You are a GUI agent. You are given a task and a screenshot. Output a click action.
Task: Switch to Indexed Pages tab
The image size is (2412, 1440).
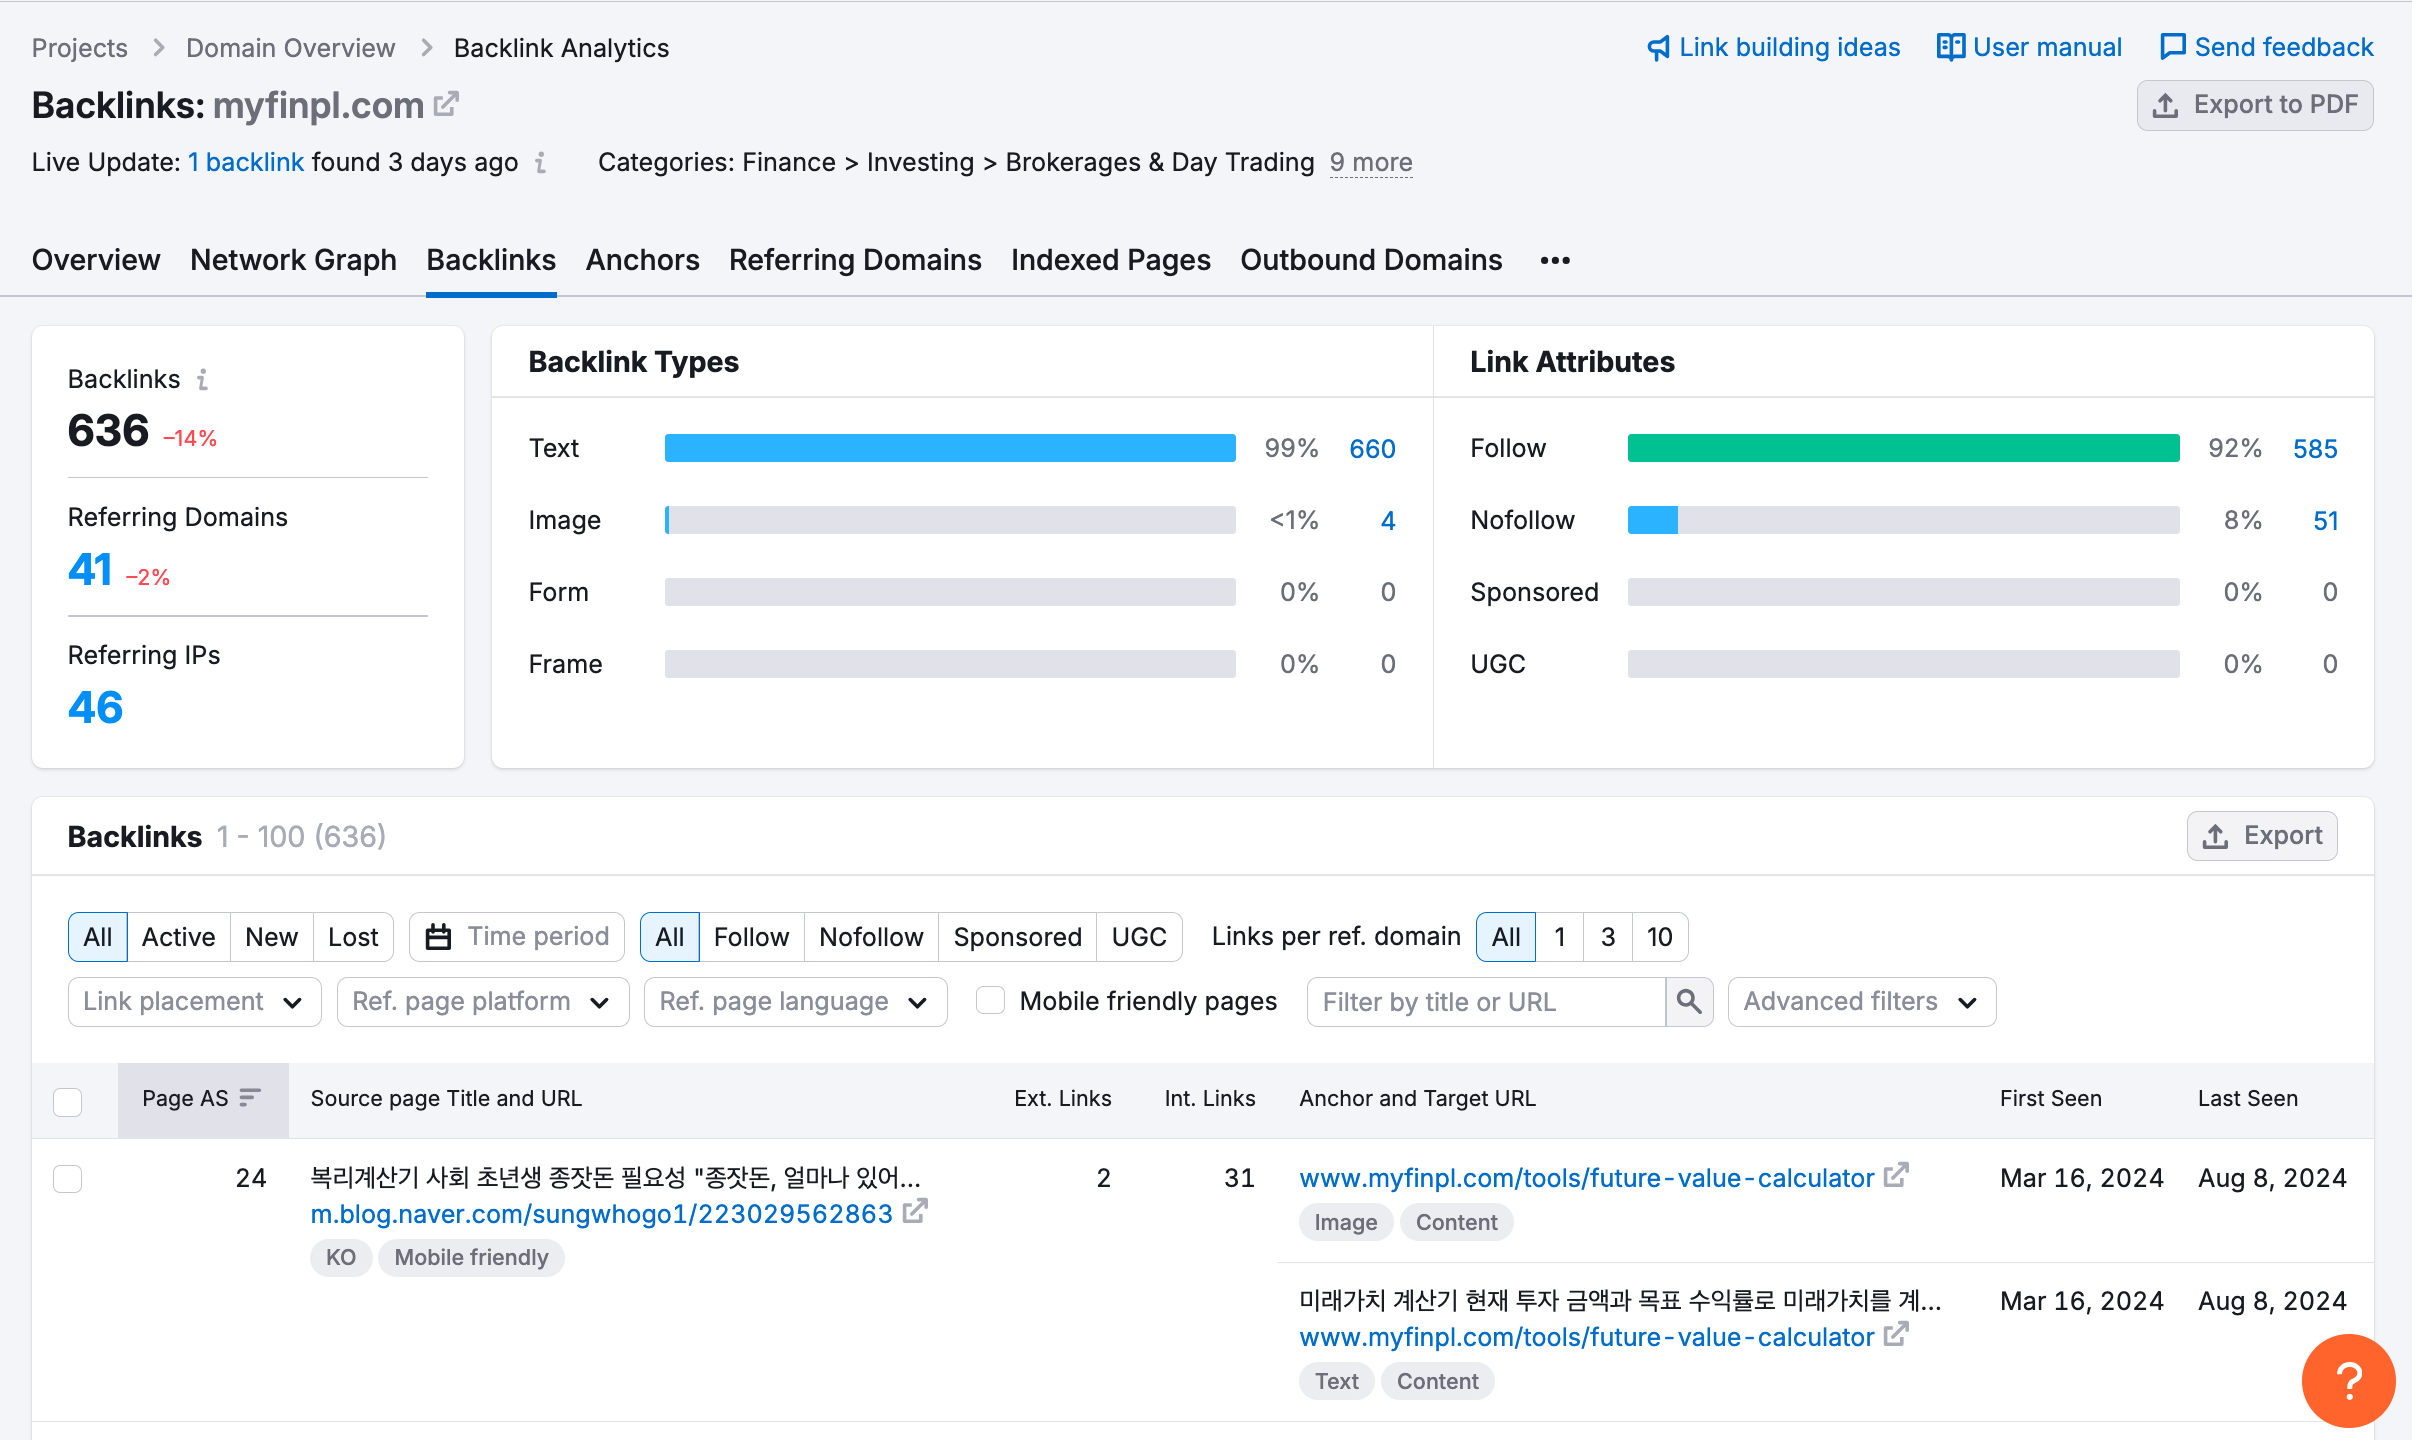pos(1111,260)
